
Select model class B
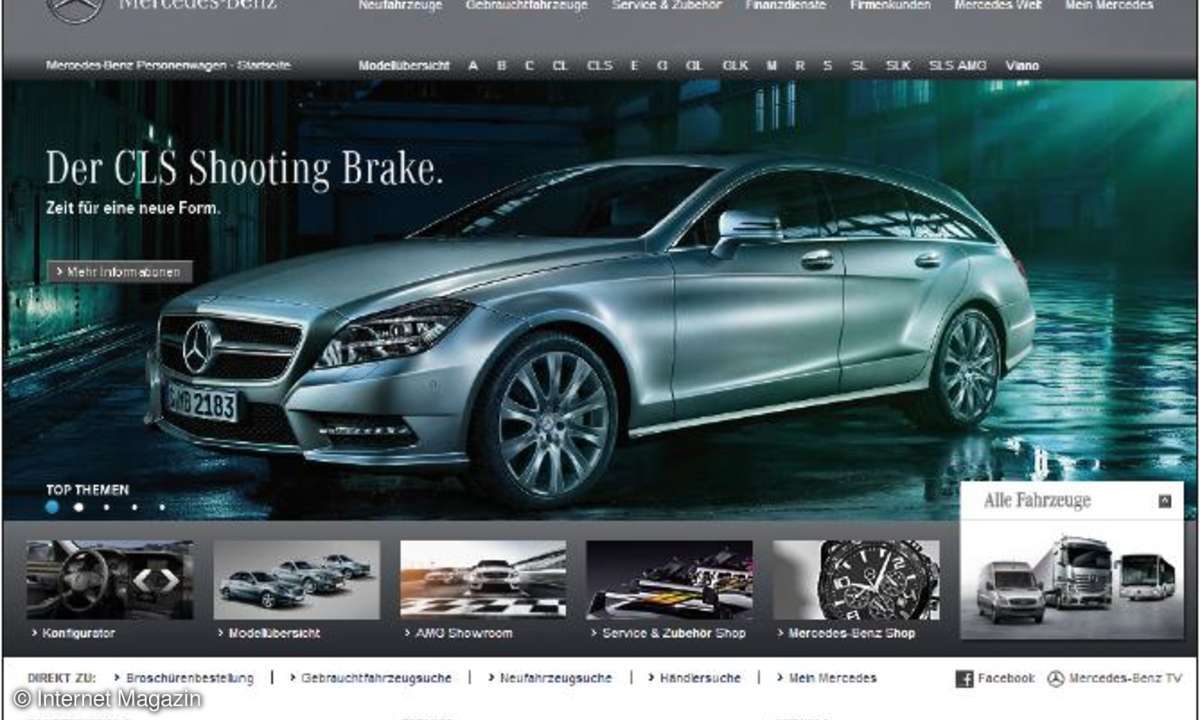501,66
